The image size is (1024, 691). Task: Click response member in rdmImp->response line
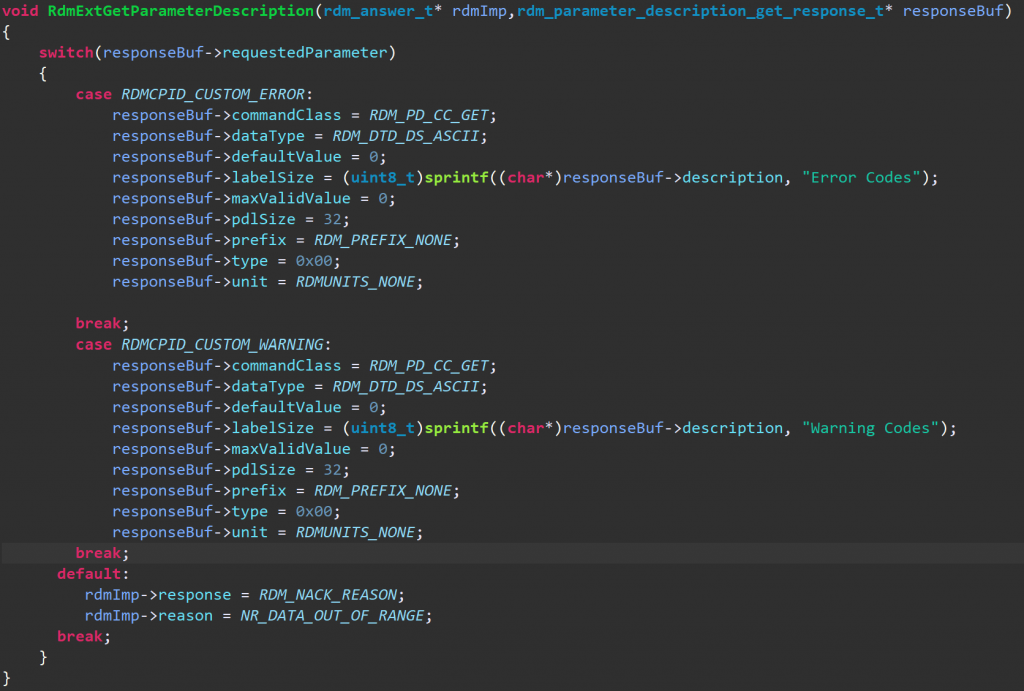pos(195,595)
